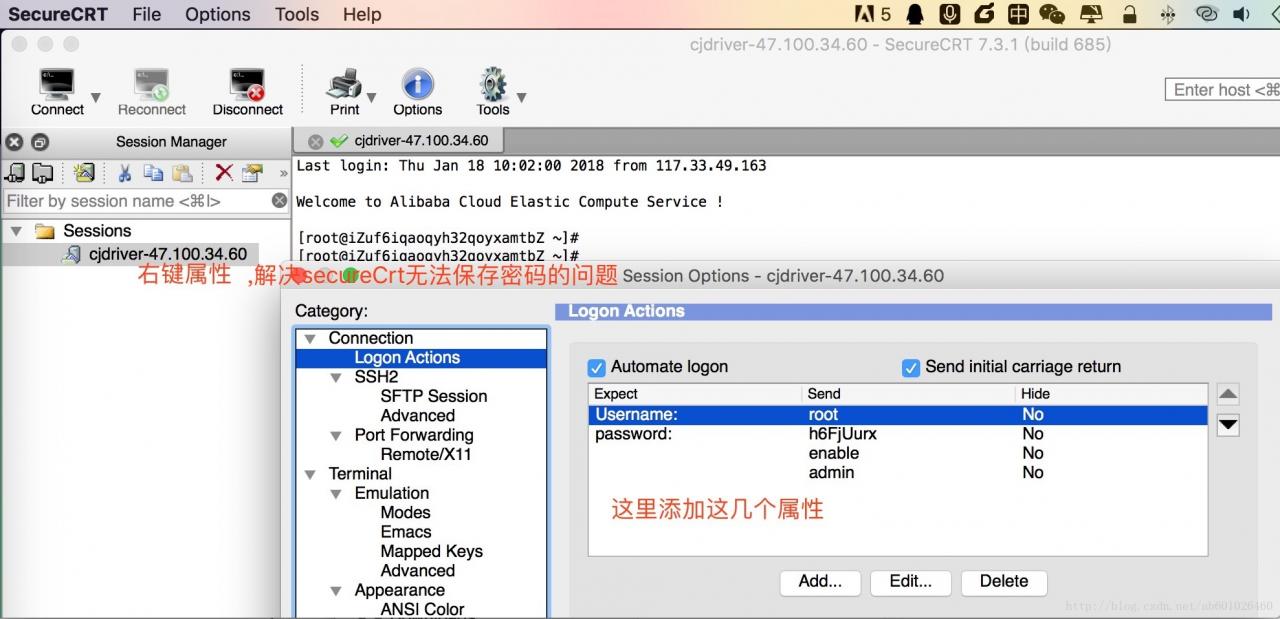
Task: Click session Properties icon in Session Manager
Action: pyautogui.click(x=252, y=173)
